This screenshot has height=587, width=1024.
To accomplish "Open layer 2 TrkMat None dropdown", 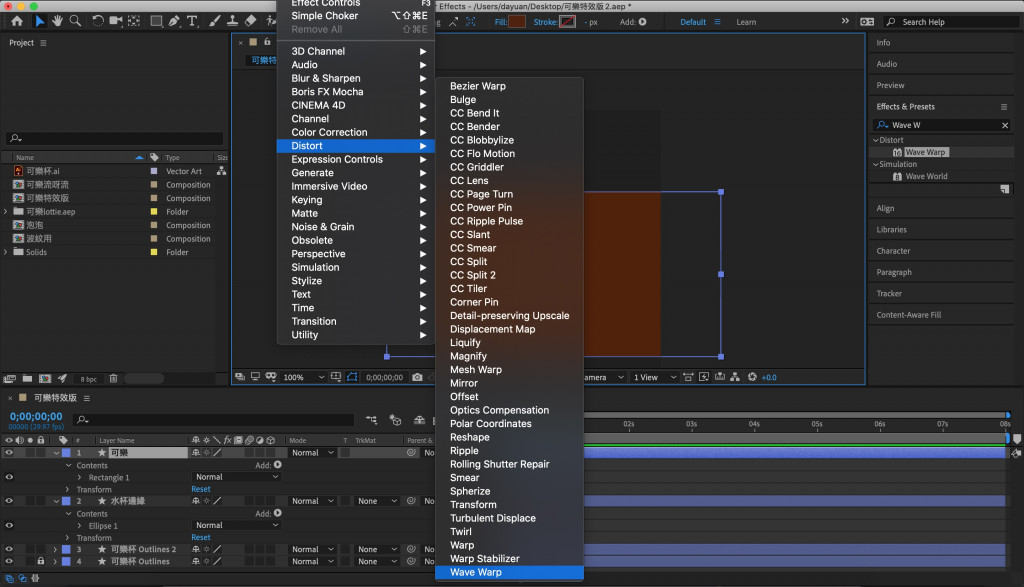I will pos(377,501).
